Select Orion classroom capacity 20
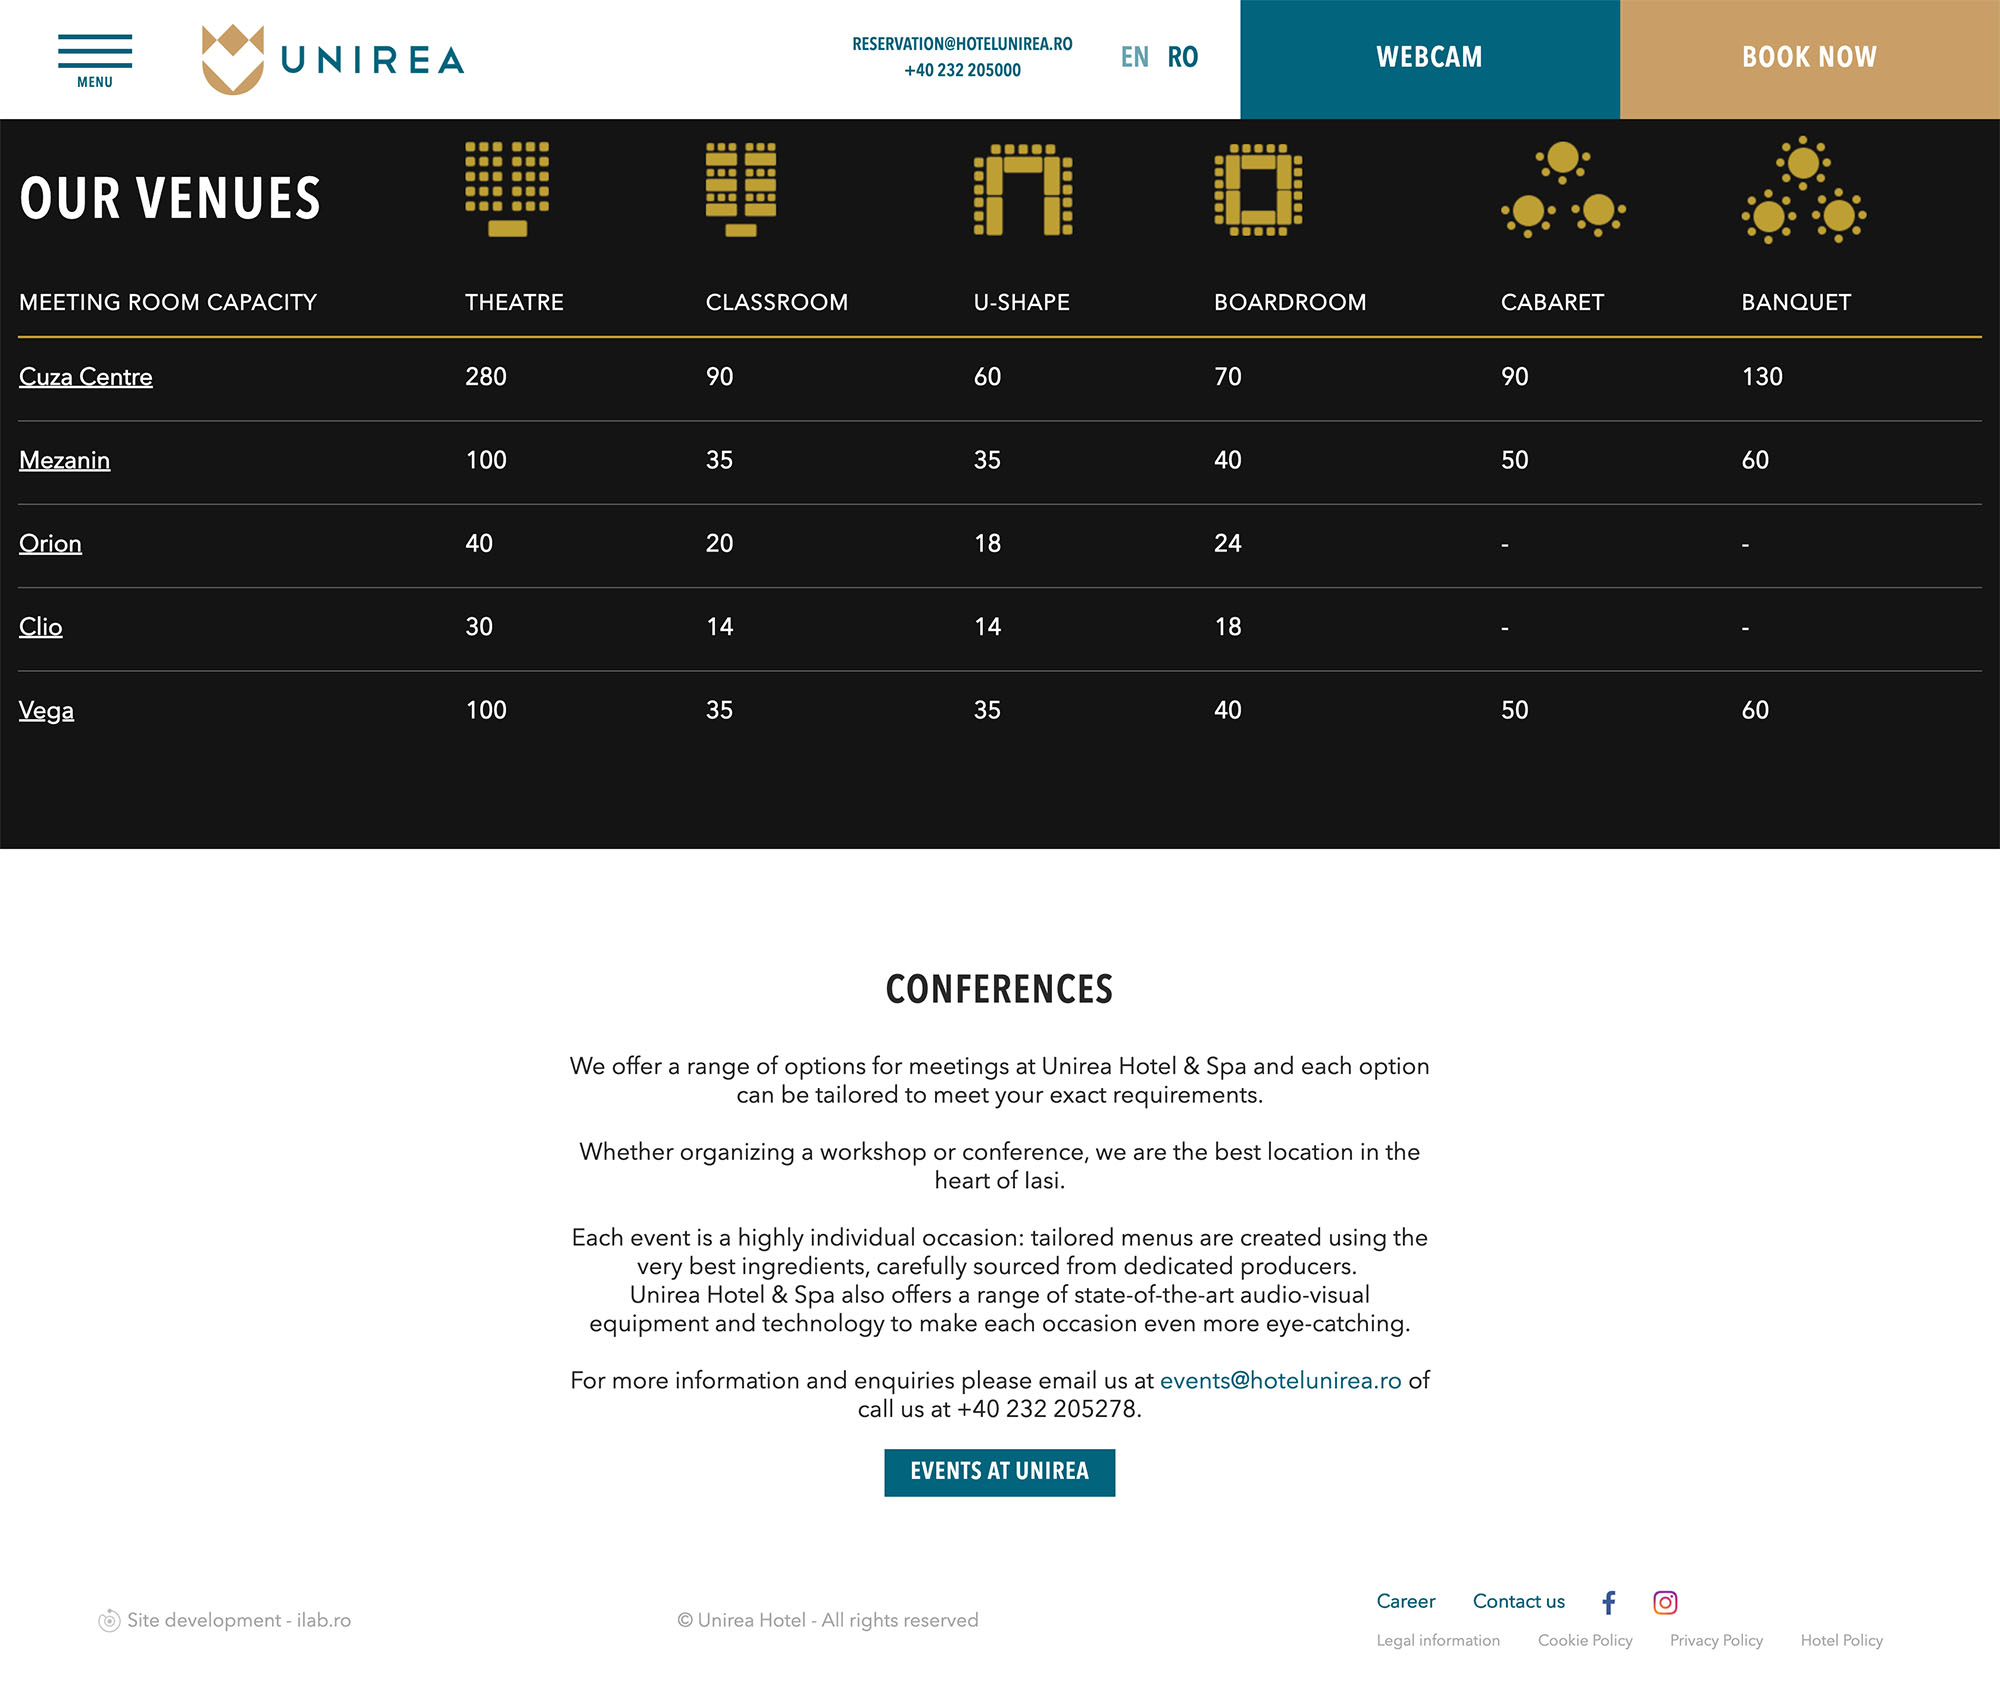This screenshot has width=2000, height=1698. tap(719, 543)
